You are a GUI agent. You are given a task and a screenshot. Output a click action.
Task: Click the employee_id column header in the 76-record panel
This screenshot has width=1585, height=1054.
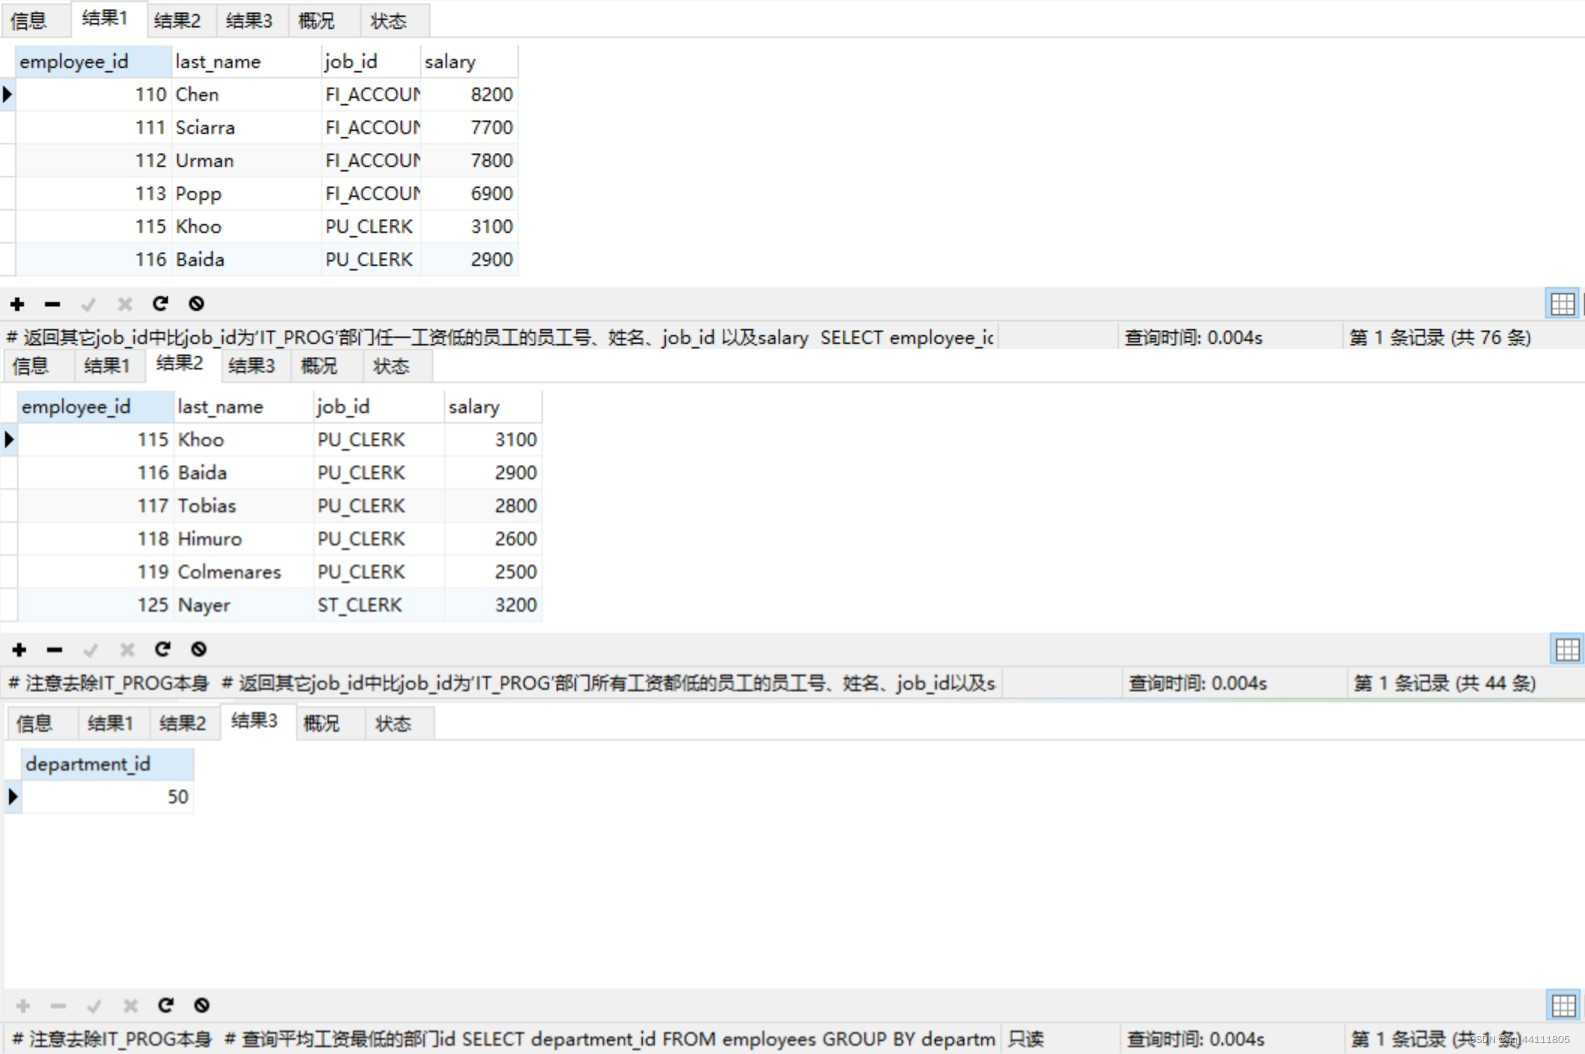94,62
